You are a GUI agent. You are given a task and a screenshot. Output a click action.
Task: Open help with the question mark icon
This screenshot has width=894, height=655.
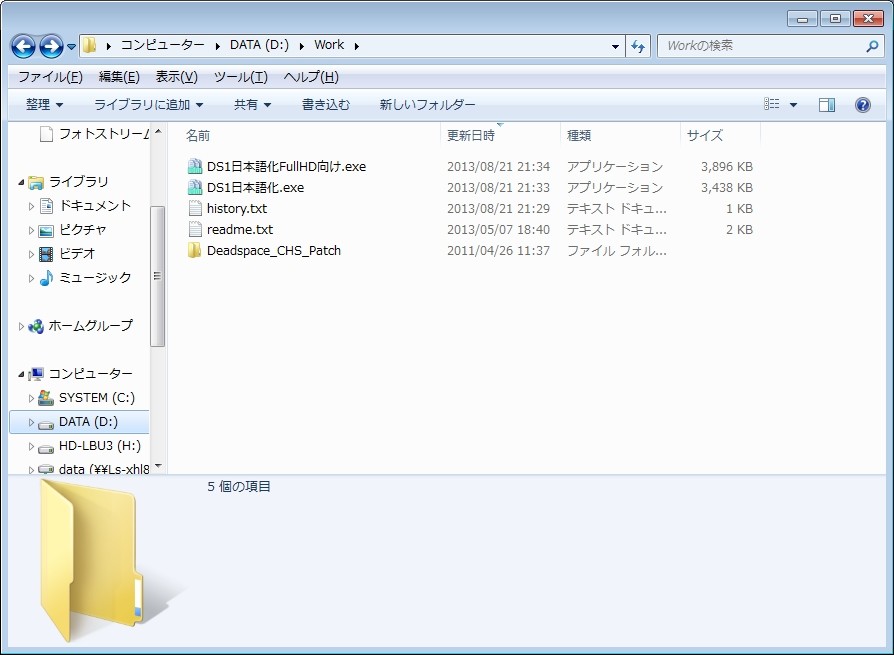click(863, 104)
